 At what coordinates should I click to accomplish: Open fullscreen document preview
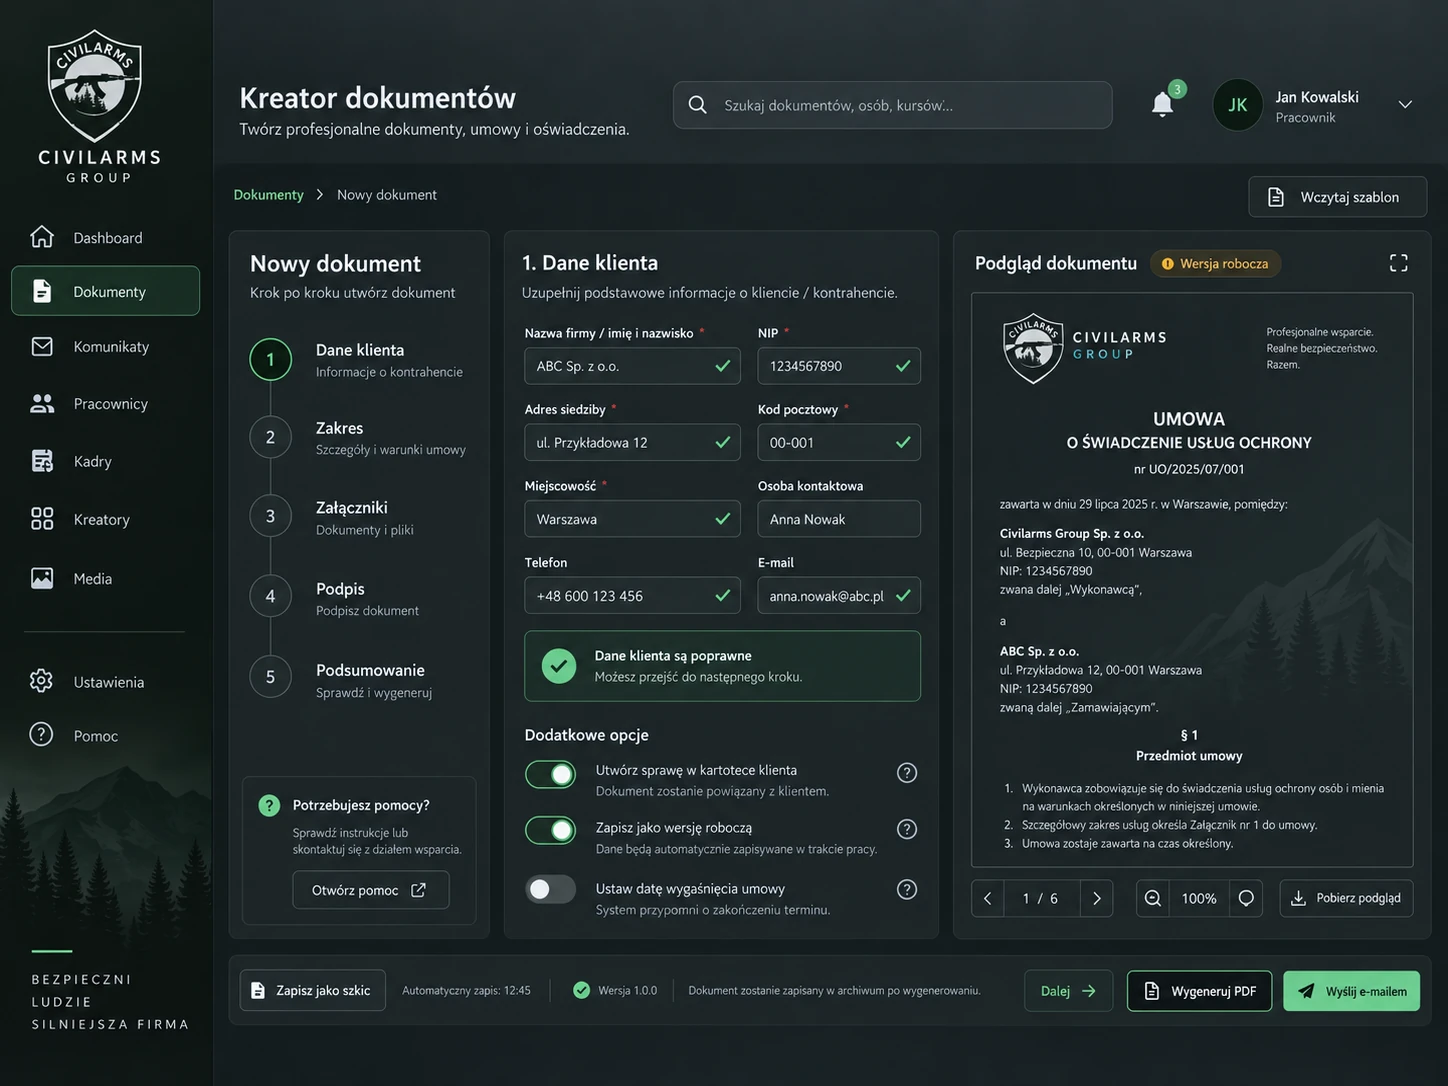pos(1399,263)
